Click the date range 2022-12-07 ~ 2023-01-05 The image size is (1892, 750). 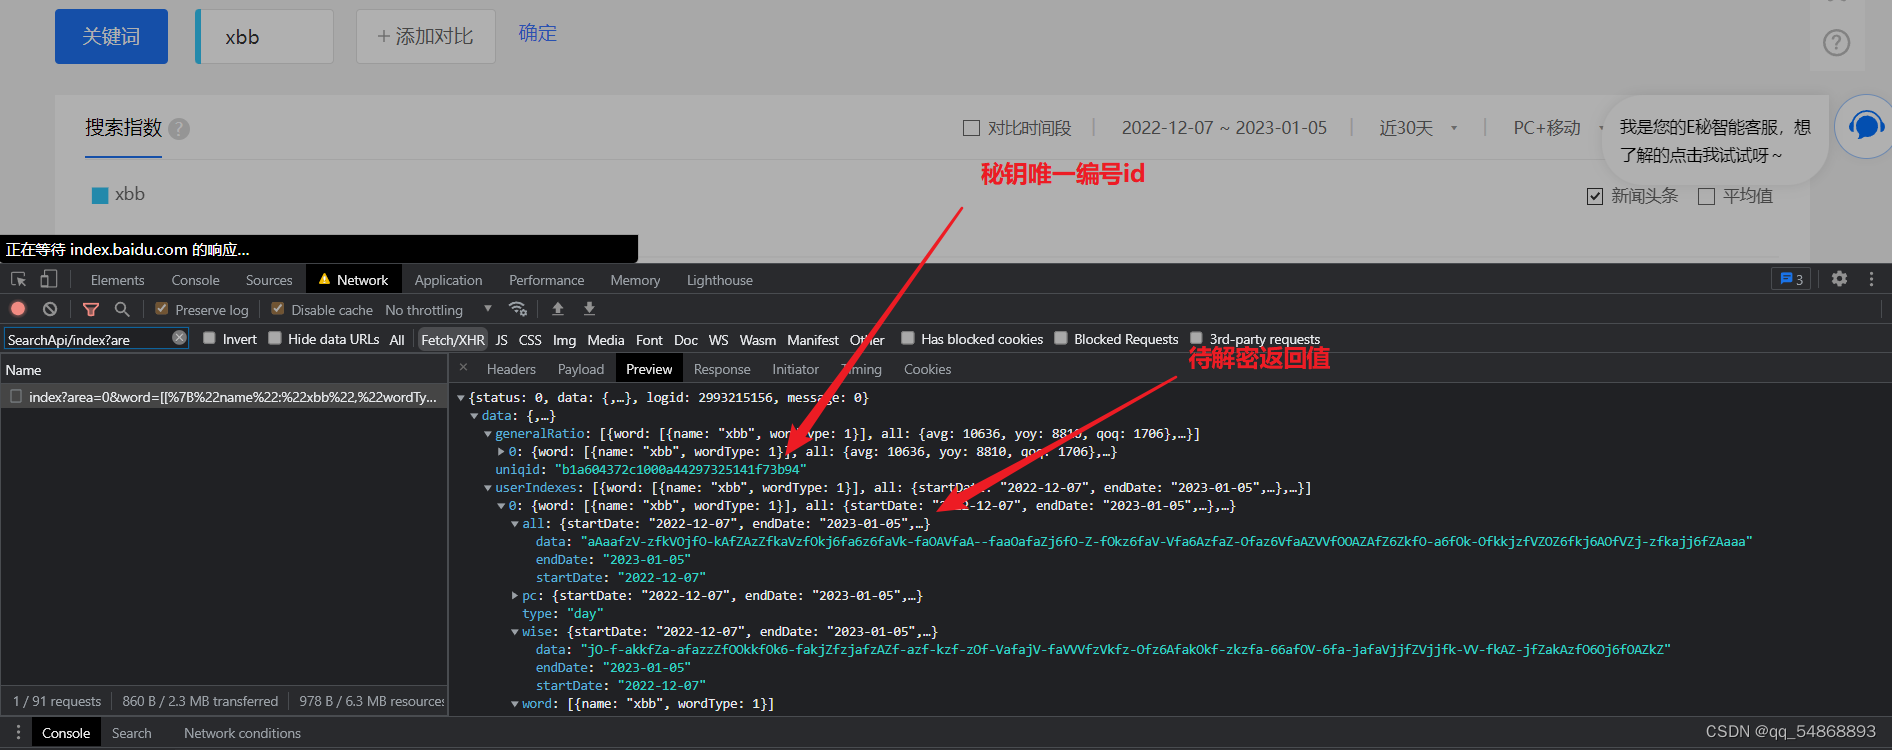point(1224,128)
